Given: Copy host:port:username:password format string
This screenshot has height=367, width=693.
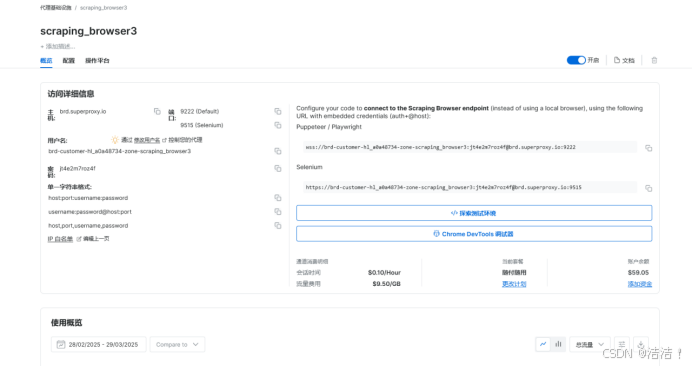Looking at the screenshot, I should [x=278, y=198].
